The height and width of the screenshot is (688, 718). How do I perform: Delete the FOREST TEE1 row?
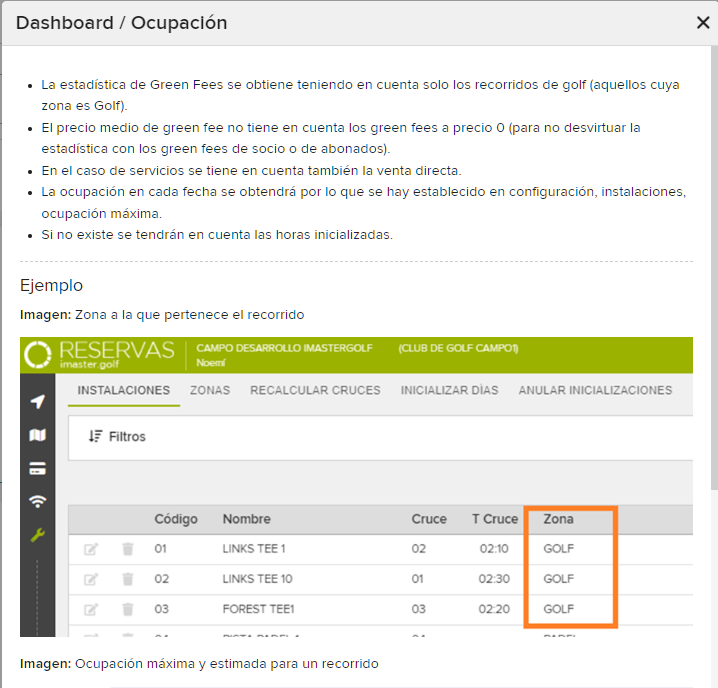(x=128, y=609)
